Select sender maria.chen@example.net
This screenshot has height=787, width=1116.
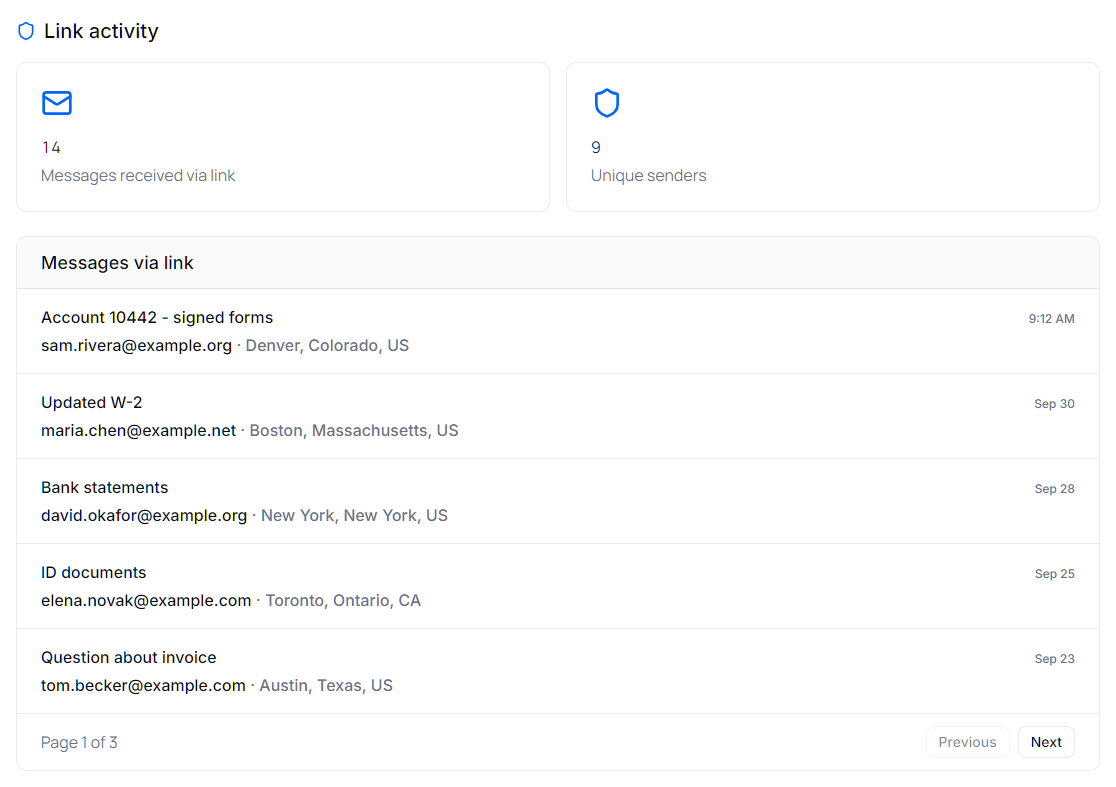click(x=139, y=431)
